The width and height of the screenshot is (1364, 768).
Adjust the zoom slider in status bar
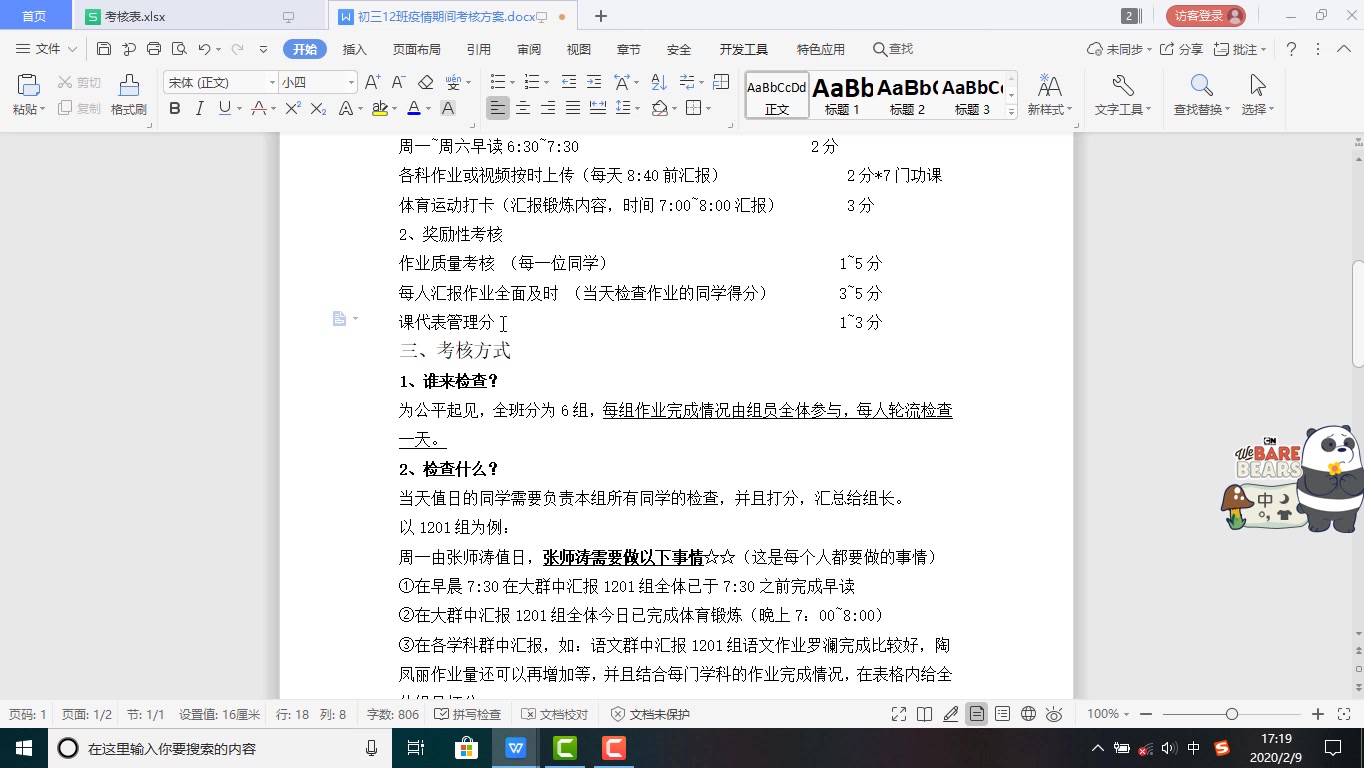1232,714
